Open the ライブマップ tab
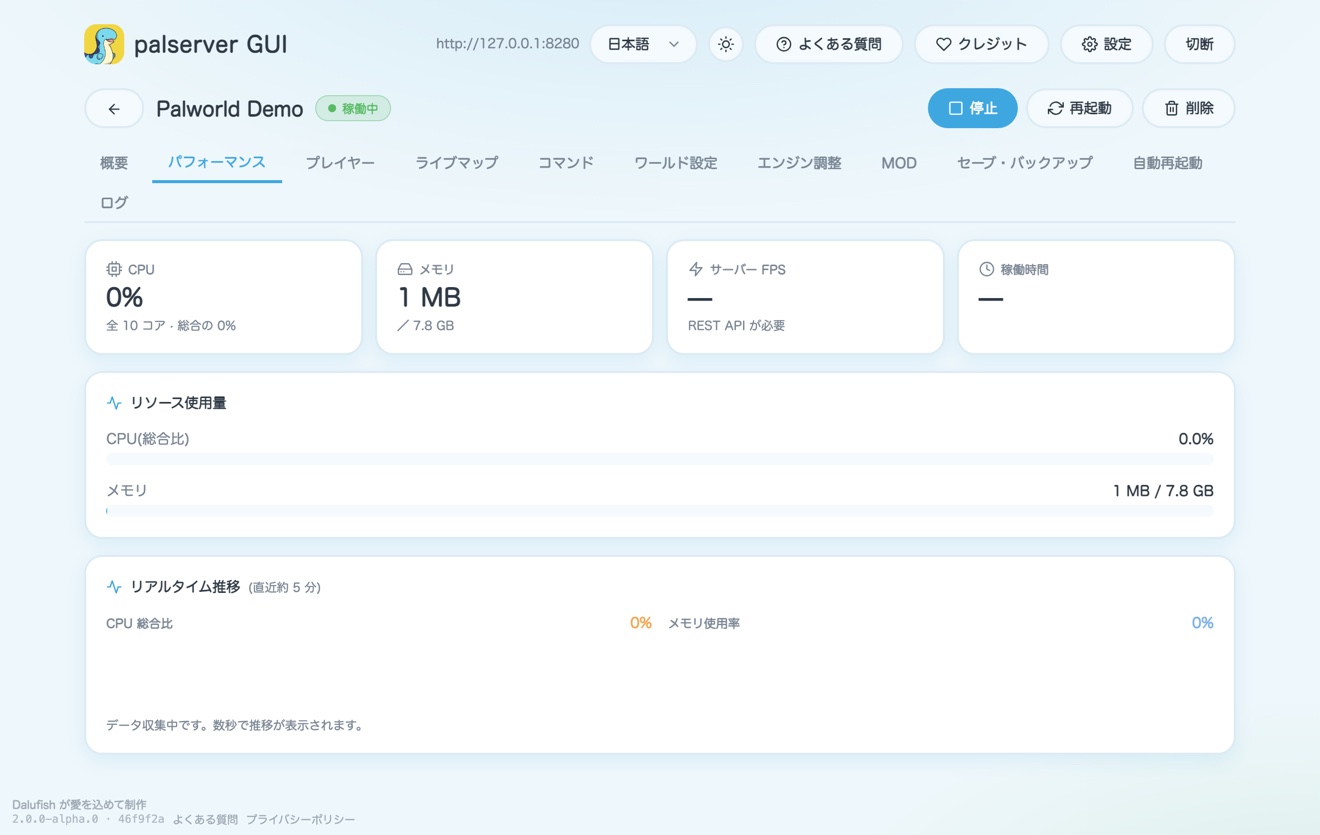This screenshot has height=835, width=1320. coord(457,162)
